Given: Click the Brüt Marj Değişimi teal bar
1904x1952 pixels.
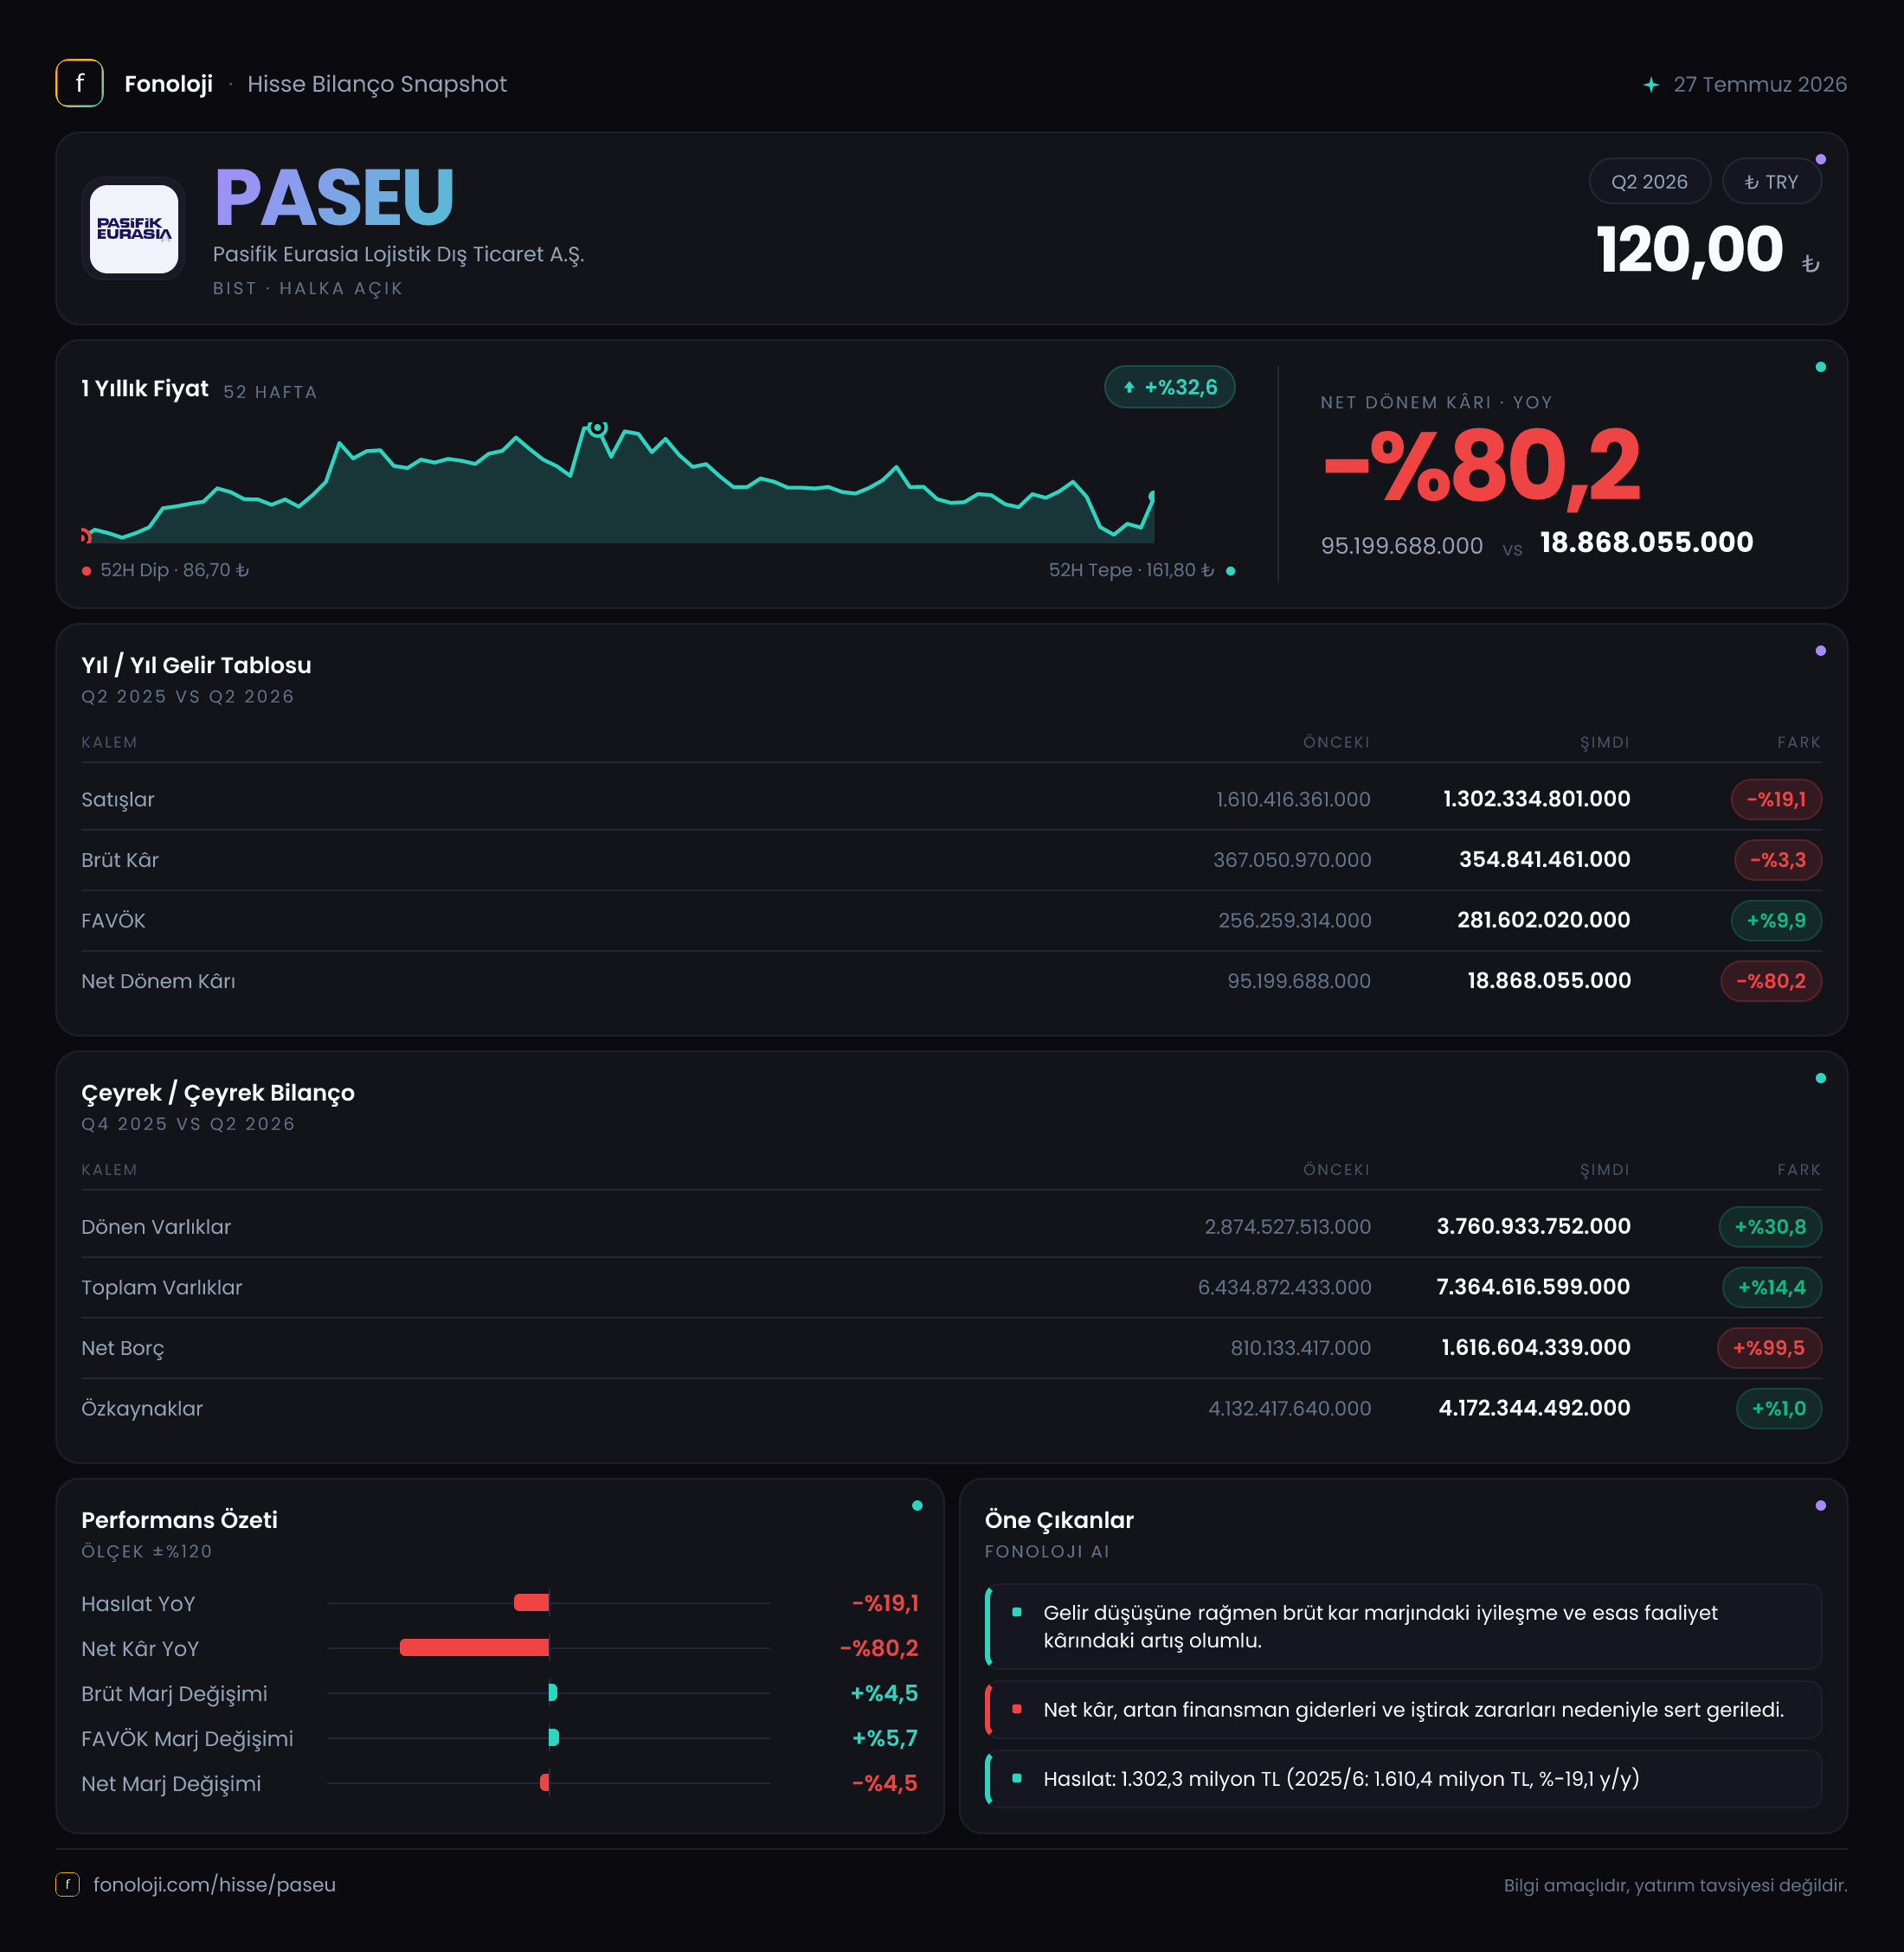Looking at the screenshot, I should coord(553,1693).
